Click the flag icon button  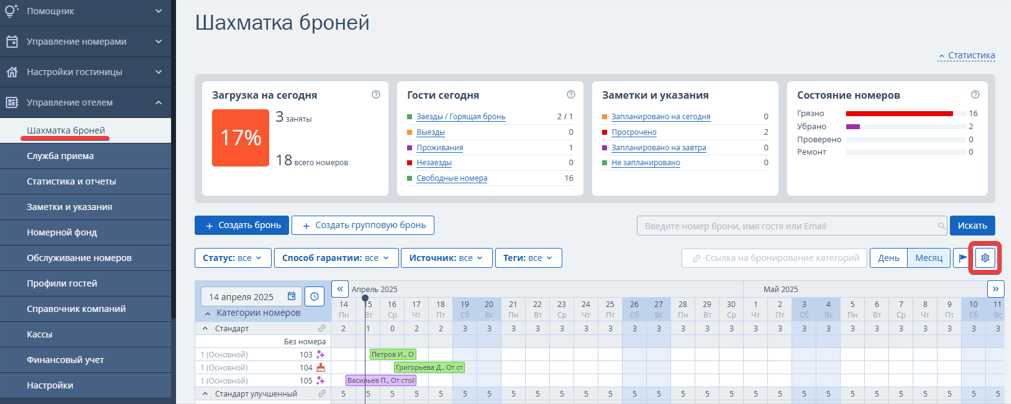(963, 258)
